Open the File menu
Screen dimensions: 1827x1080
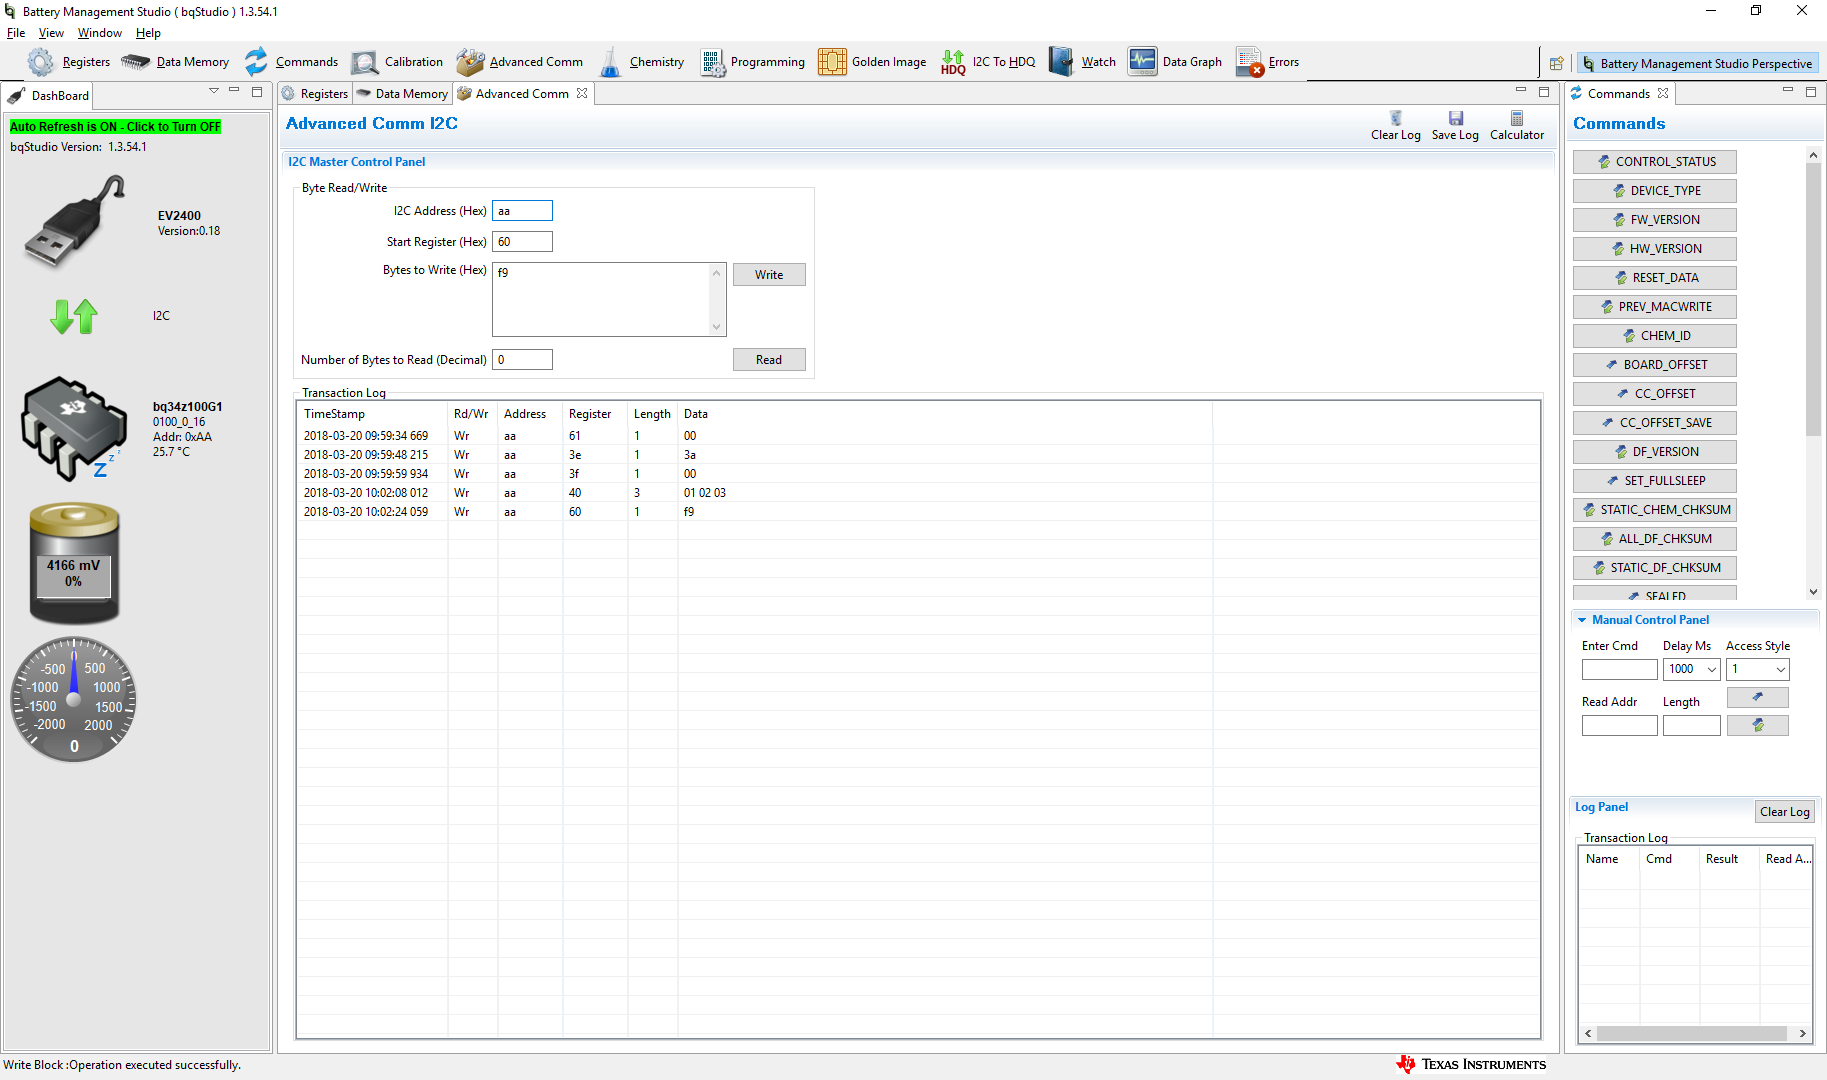tap(16, 33)
